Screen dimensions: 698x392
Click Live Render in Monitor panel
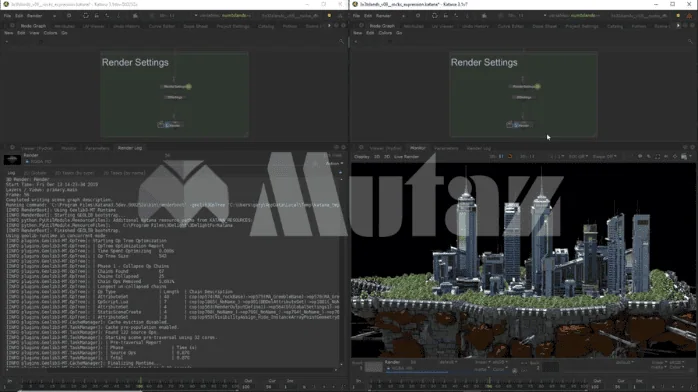406,157
